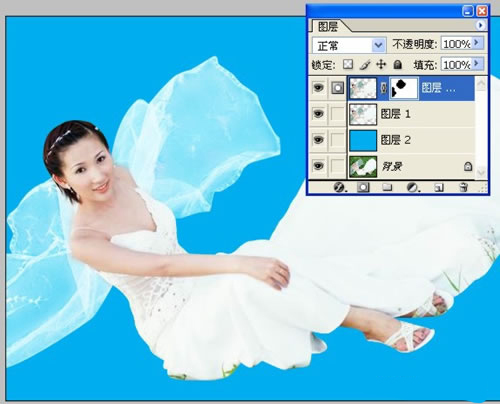The image size is (500, 404).
Task: Click the create new layer icon
Action: pyautogui.click(x=439, y=187)
